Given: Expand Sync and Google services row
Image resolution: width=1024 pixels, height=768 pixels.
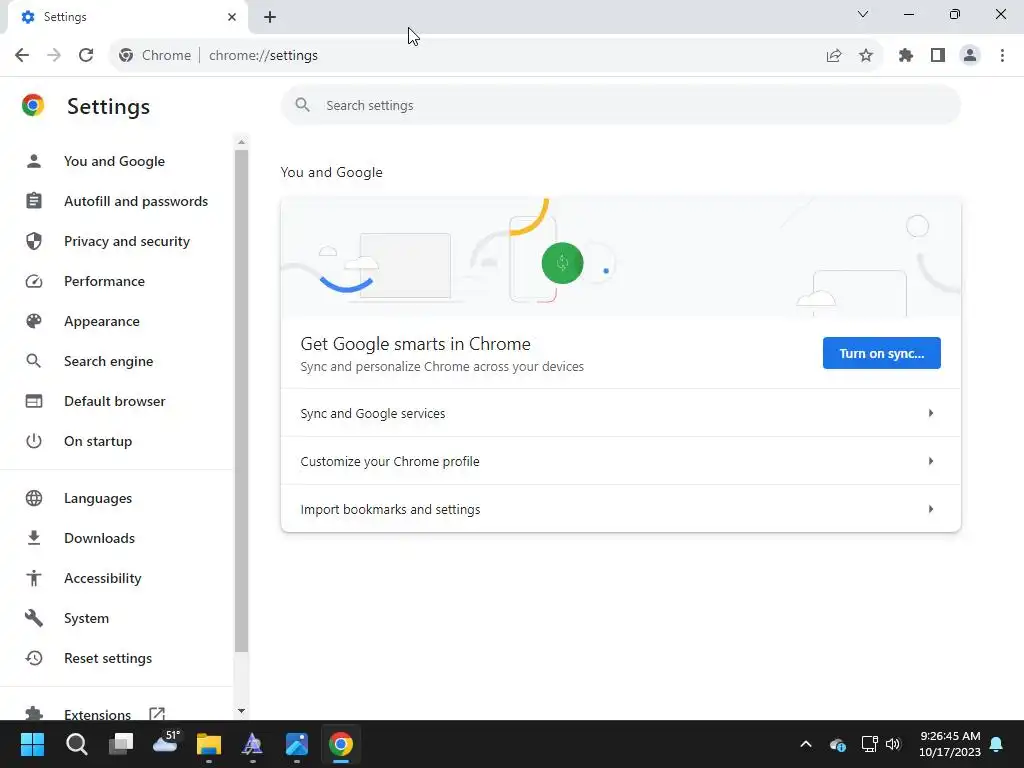Looking at the screenshot, I should tap(620, 413).
